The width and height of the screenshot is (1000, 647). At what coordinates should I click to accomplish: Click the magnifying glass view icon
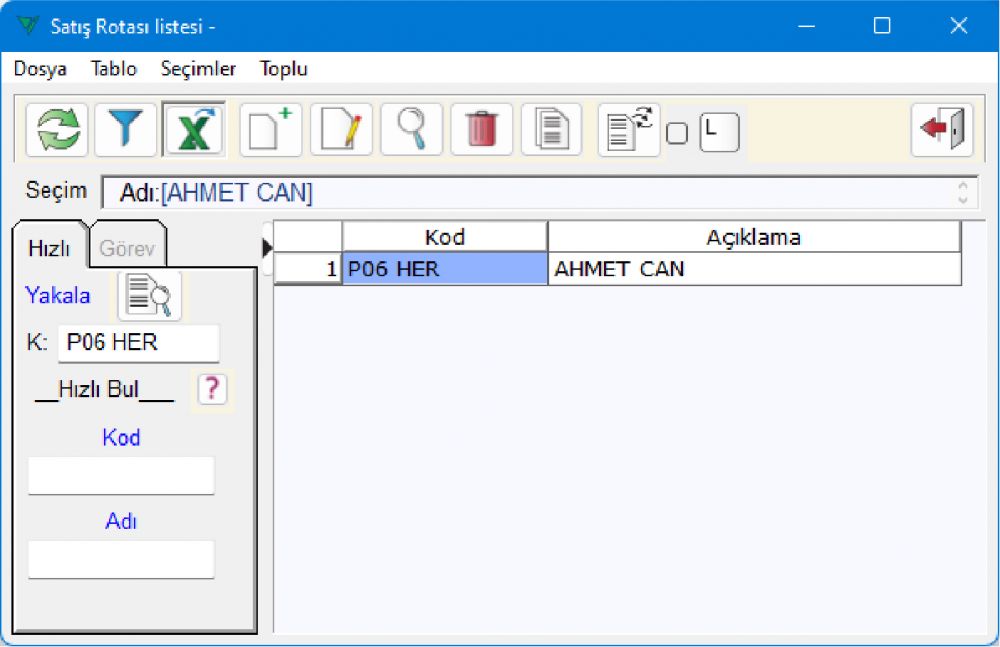pos(411,130)
